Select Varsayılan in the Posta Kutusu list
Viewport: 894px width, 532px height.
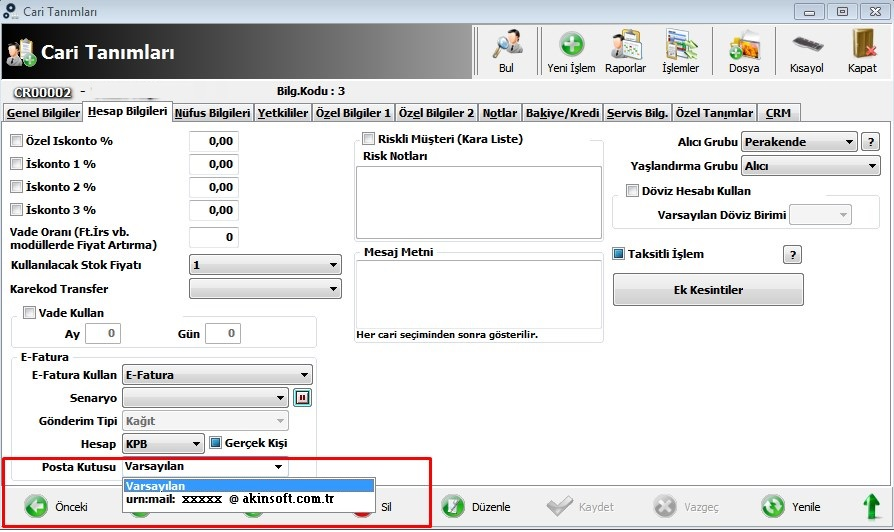click(x=249, y=485)
